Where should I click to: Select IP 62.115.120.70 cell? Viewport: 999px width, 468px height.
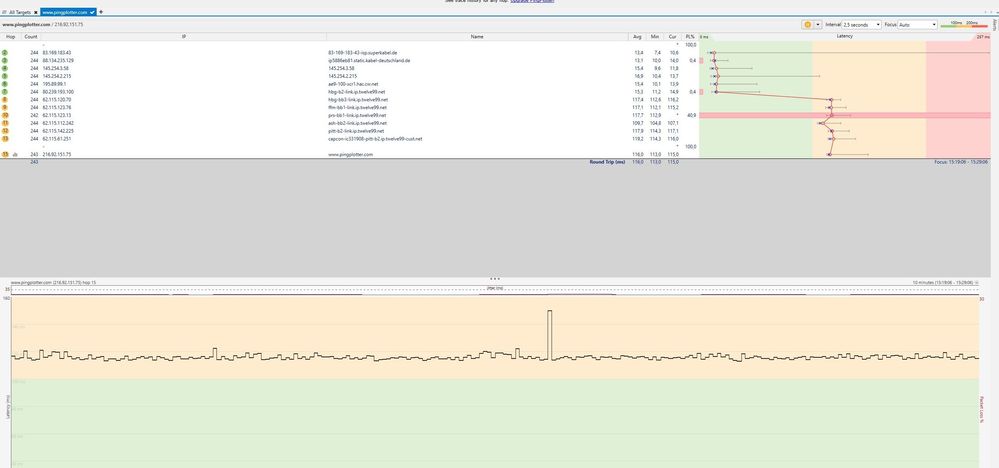[x=57, y=99]
